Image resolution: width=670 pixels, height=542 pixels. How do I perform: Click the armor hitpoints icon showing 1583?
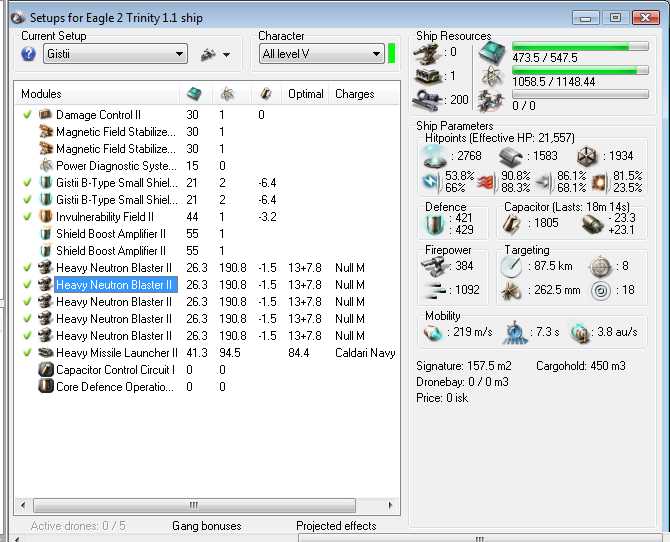click(510, 156)
